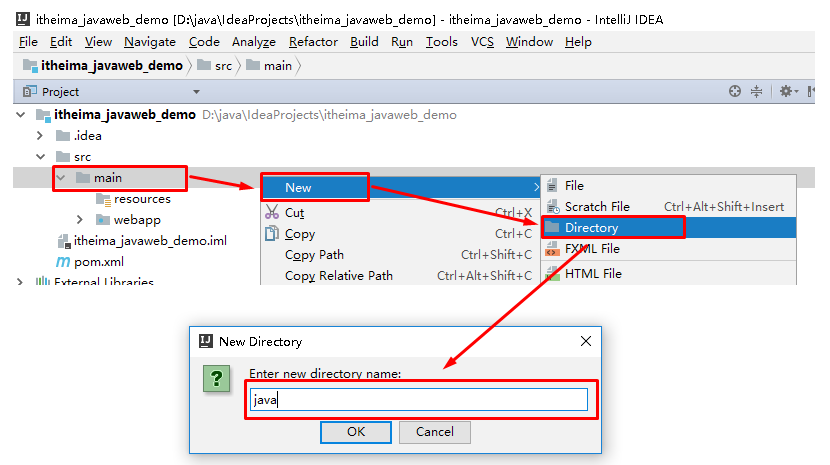Viewport: 830px width, 465px height.
Task: Expand the .idea folder node
Action: pos(40,136)
